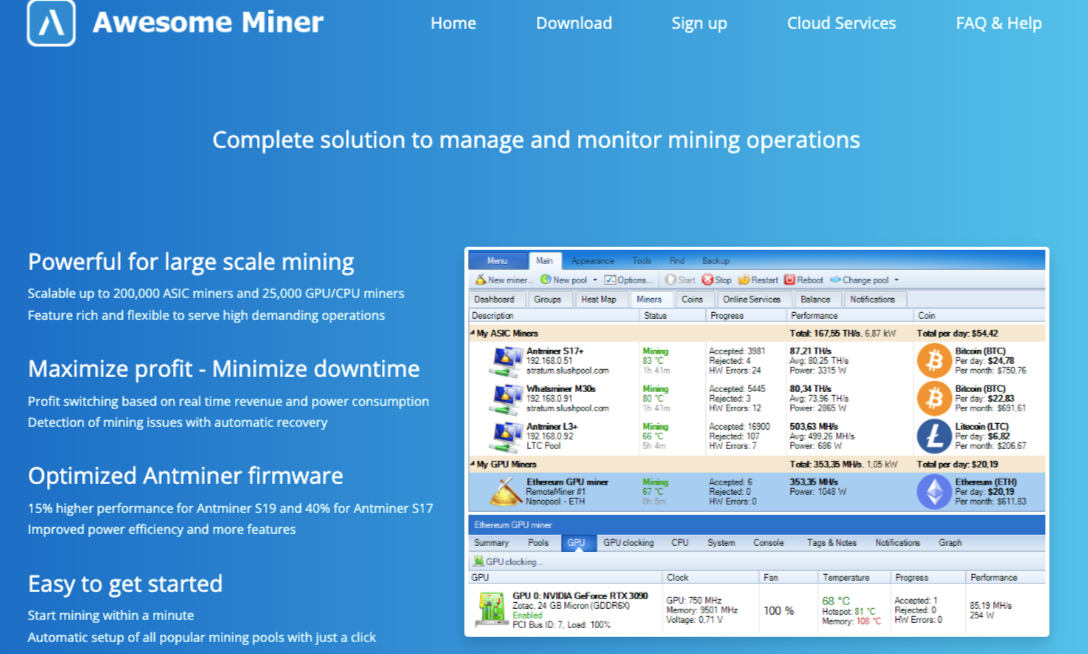
Task: Switch to the Appearance ribbon tab
Action: point(593,261)
